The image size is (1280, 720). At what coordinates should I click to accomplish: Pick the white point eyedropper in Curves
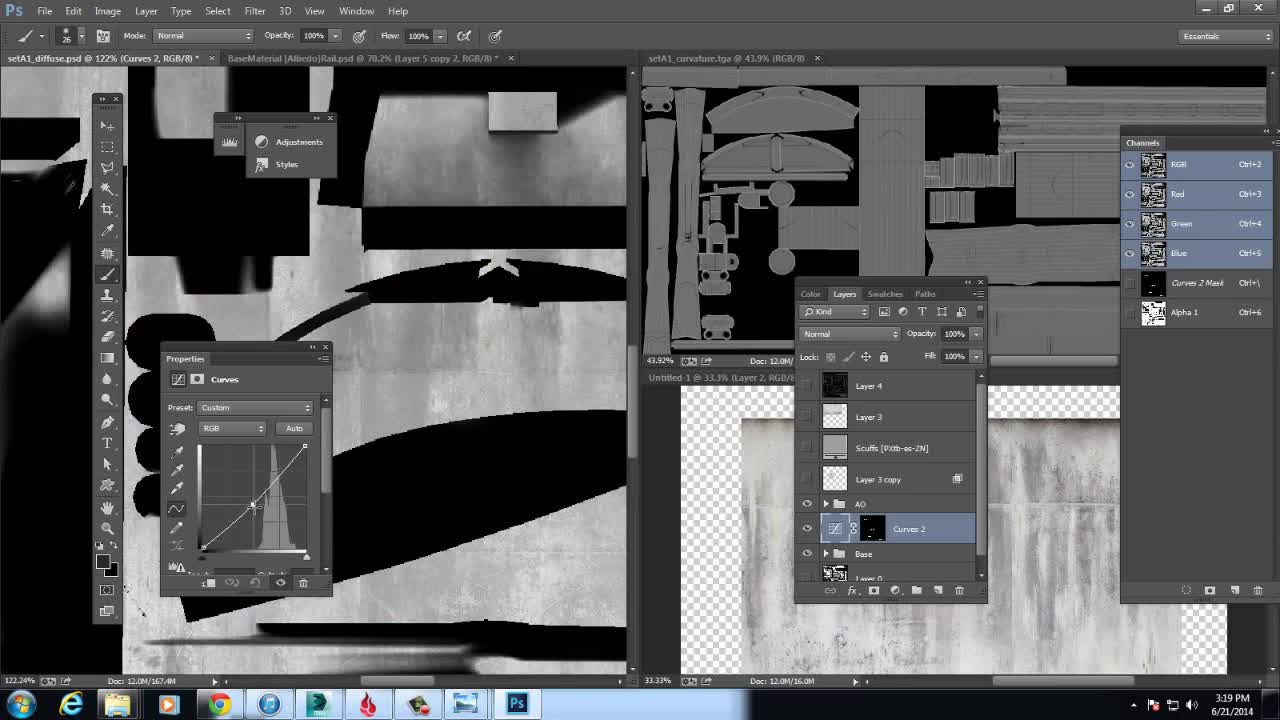click(x=177, y=489)
